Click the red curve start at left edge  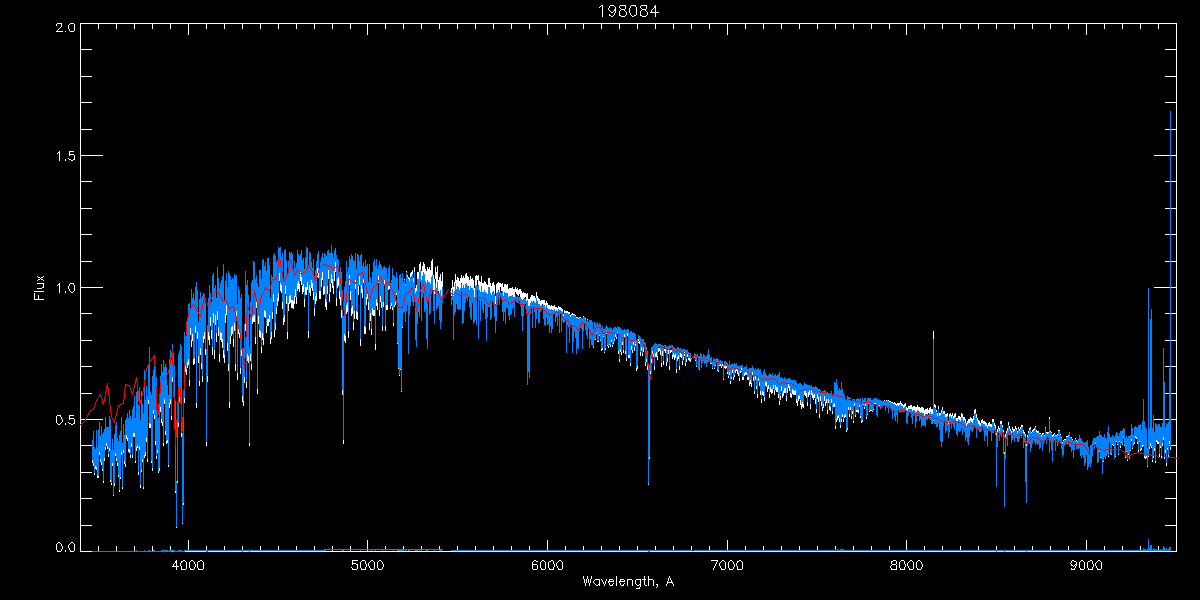tap(87, 416)
